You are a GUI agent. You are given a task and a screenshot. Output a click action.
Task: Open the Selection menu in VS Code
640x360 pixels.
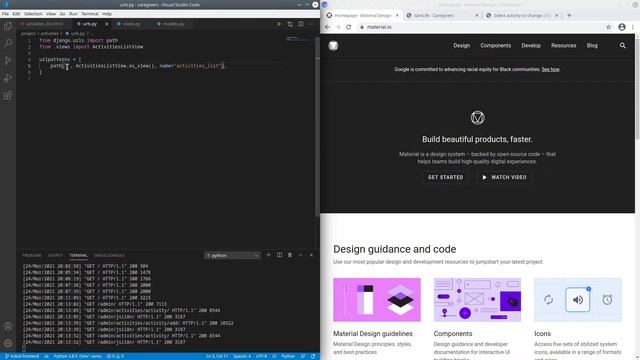point(33,13)
